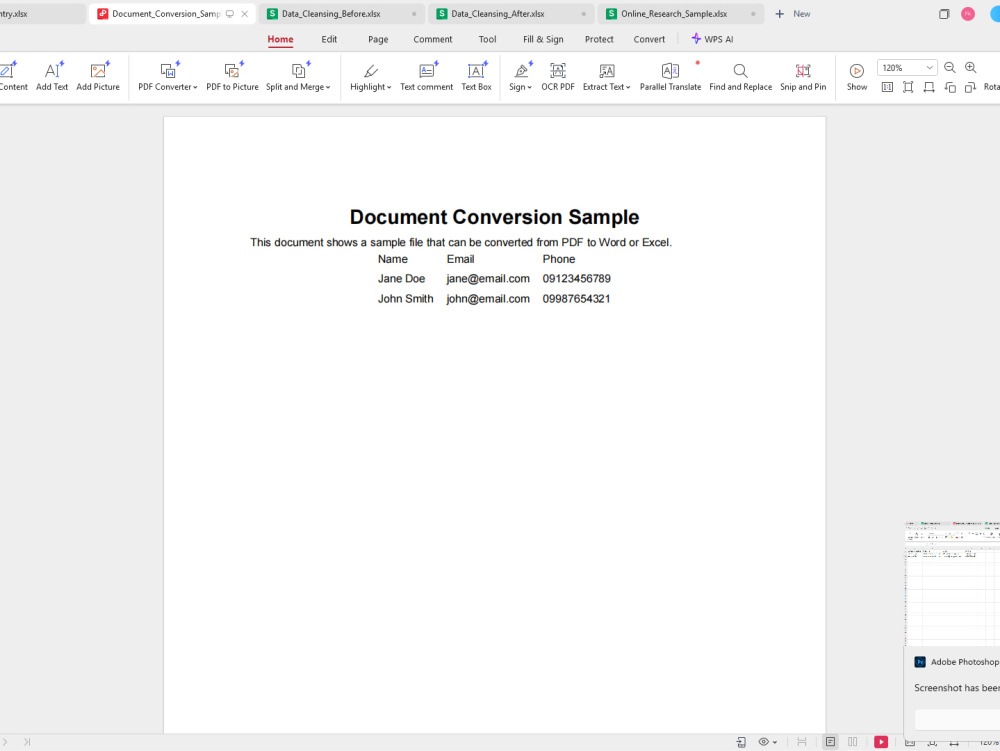Click the New tab button

pyautogui.click(x=793, y=13)
